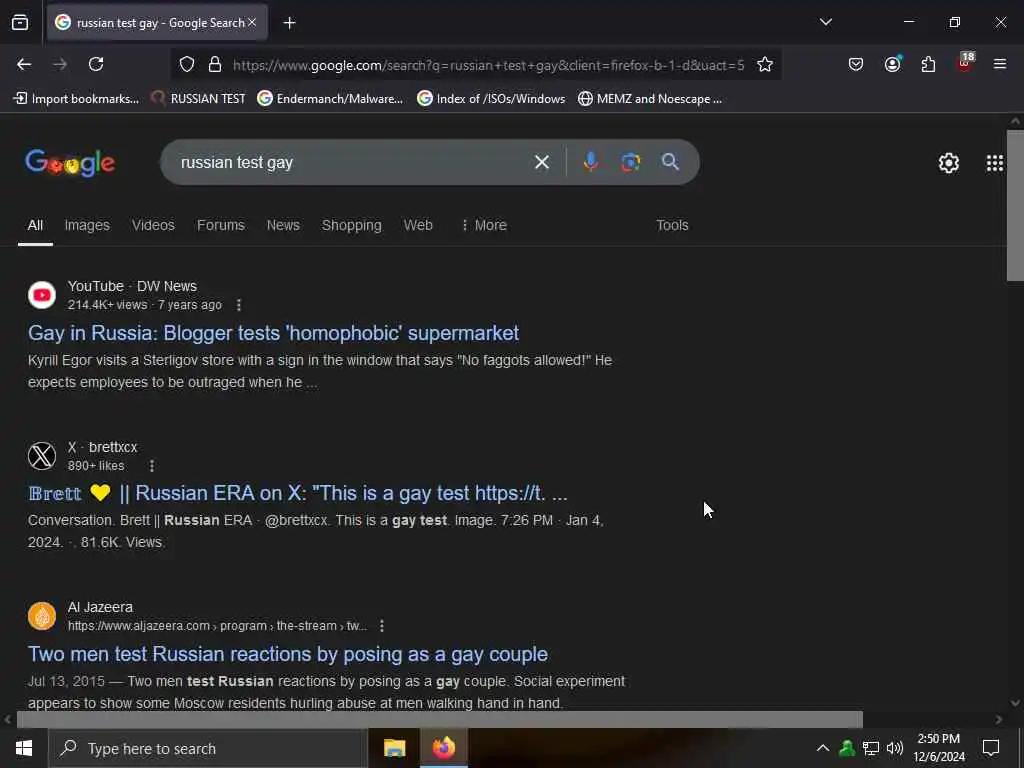1024x768 pixels.
Task: Click the YouTube result favicon
Action: click(42, 295)
